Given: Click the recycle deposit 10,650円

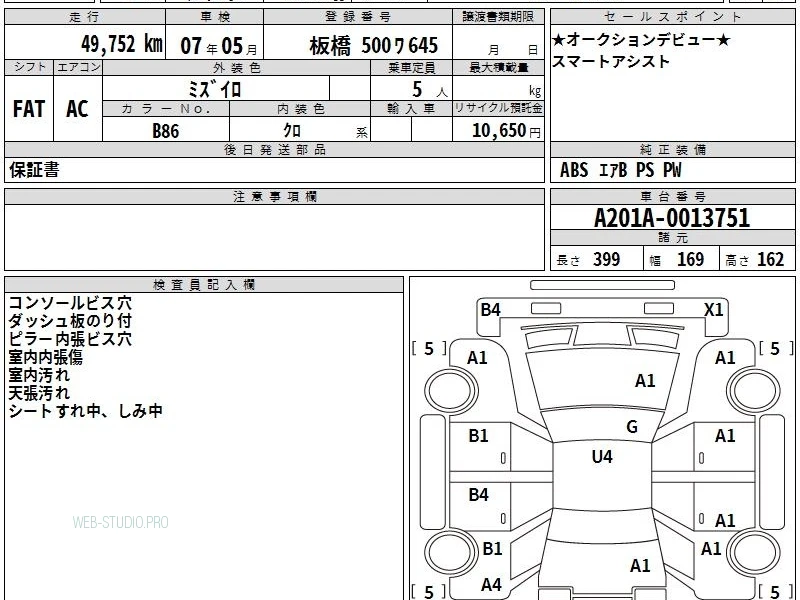Looking at the screenshot, I should tap(506, 131).
